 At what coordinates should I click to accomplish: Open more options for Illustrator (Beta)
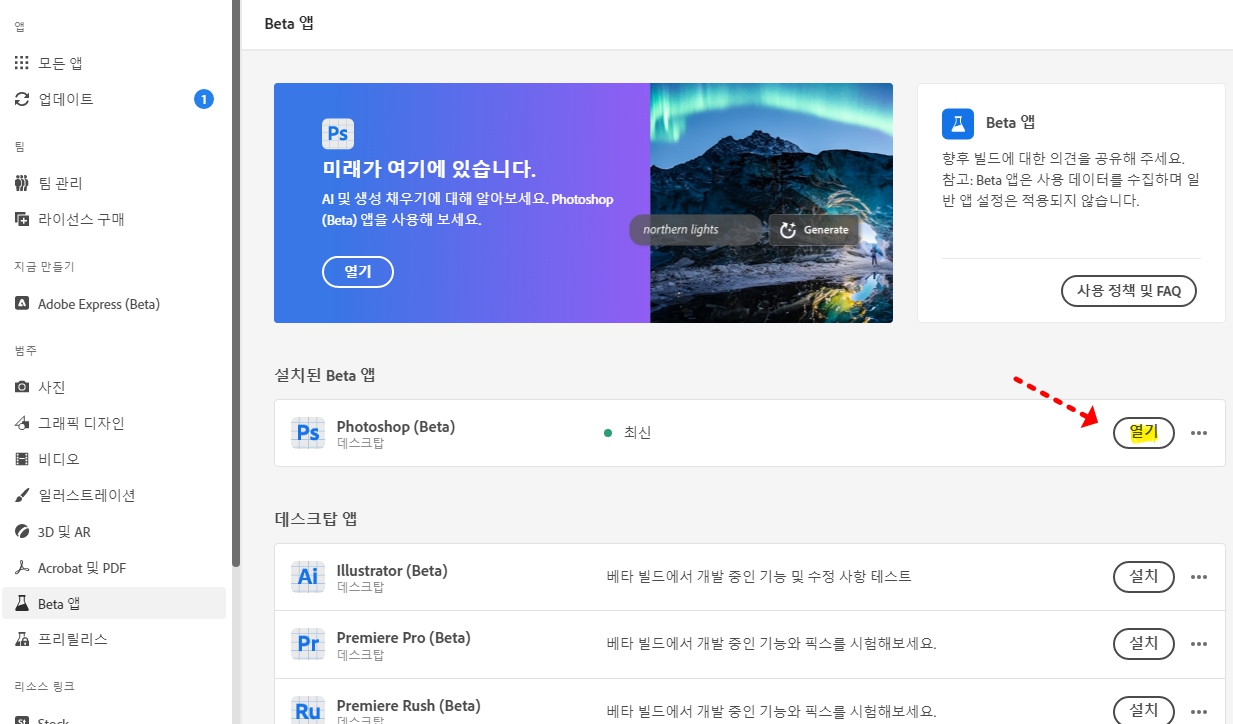click(x=1199, y=577)
